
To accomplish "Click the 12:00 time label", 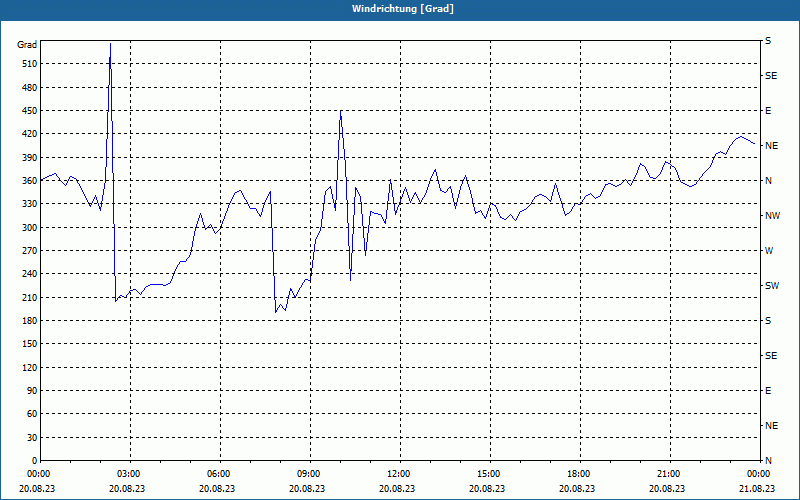I will [x=398, y=474].
